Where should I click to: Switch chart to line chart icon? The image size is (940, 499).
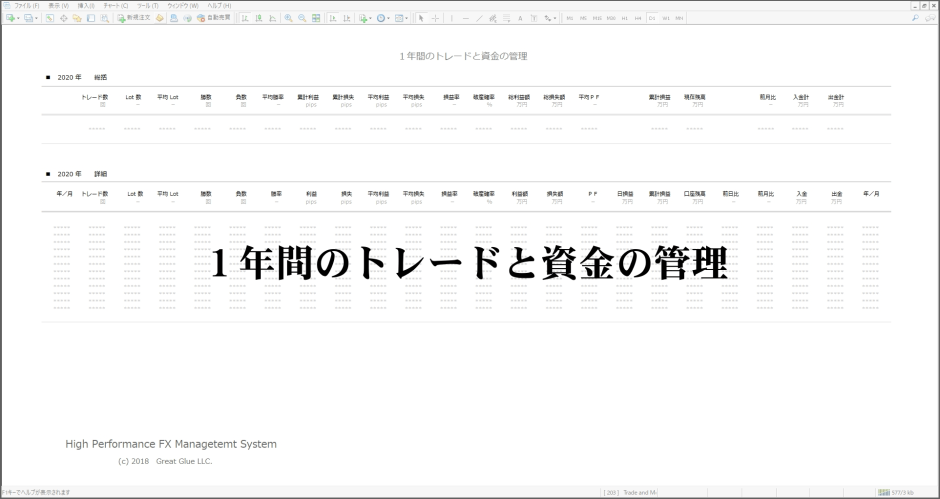pyautogui.click(x=272, y=18)
